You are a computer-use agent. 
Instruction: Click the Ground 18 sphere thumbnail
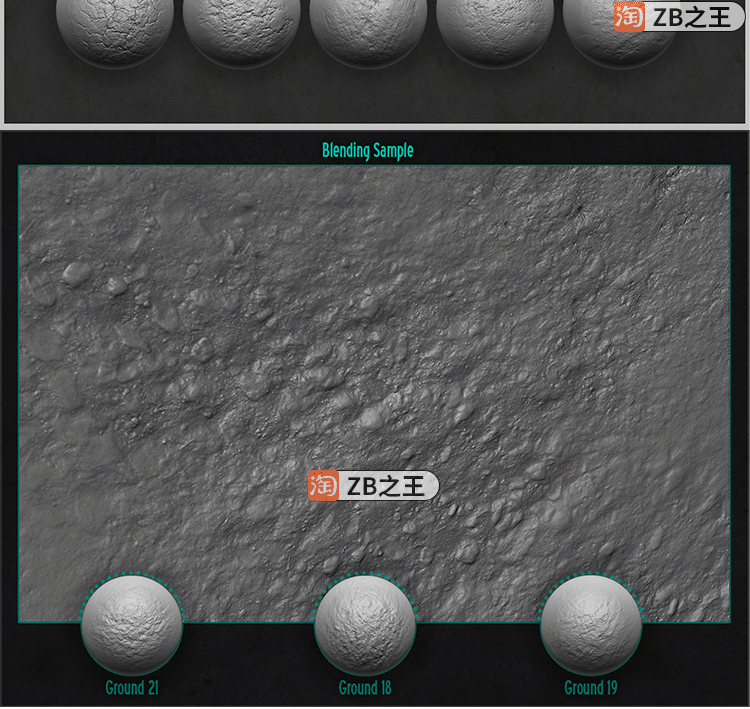point(365,624)
